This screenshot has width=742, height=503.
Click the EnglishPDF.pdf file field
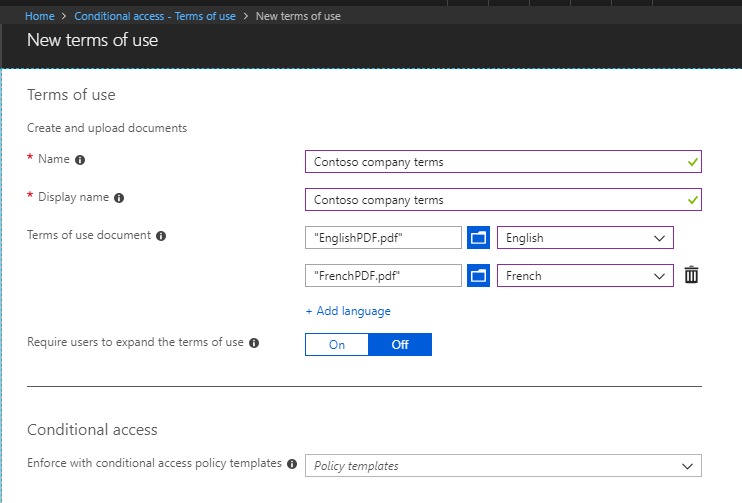click(x=384, y=238)
